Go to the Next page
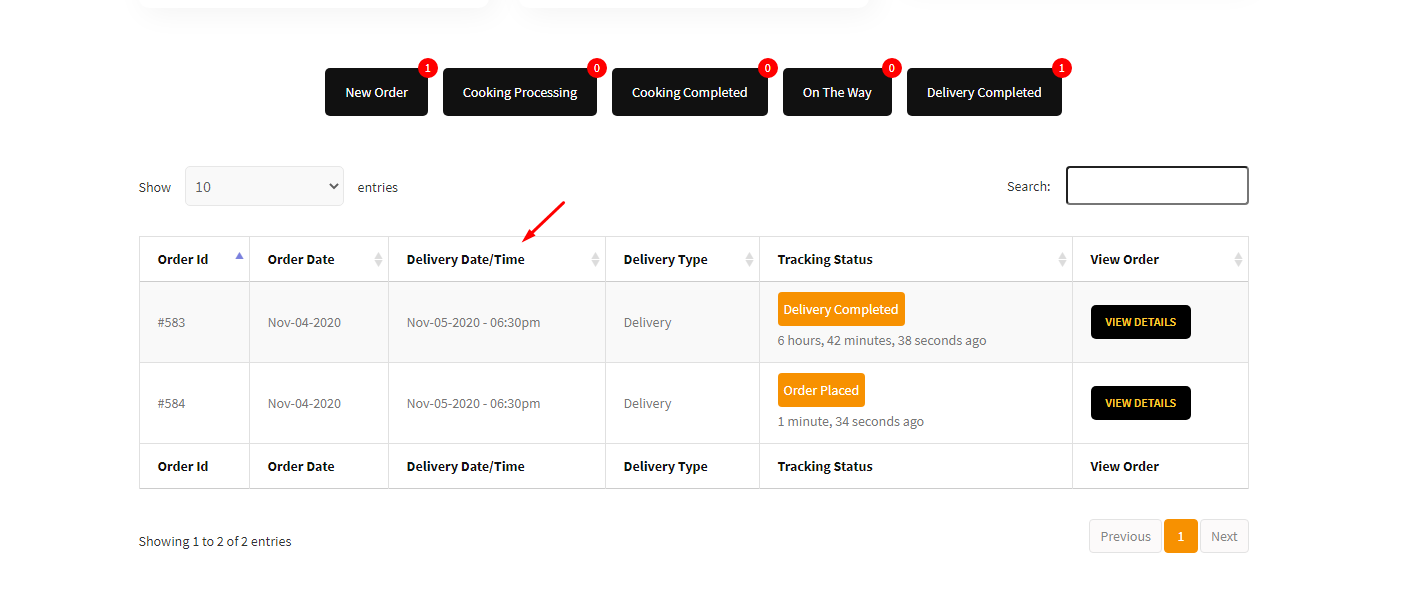The image size is (1403, 609). tap(1224, 536)
